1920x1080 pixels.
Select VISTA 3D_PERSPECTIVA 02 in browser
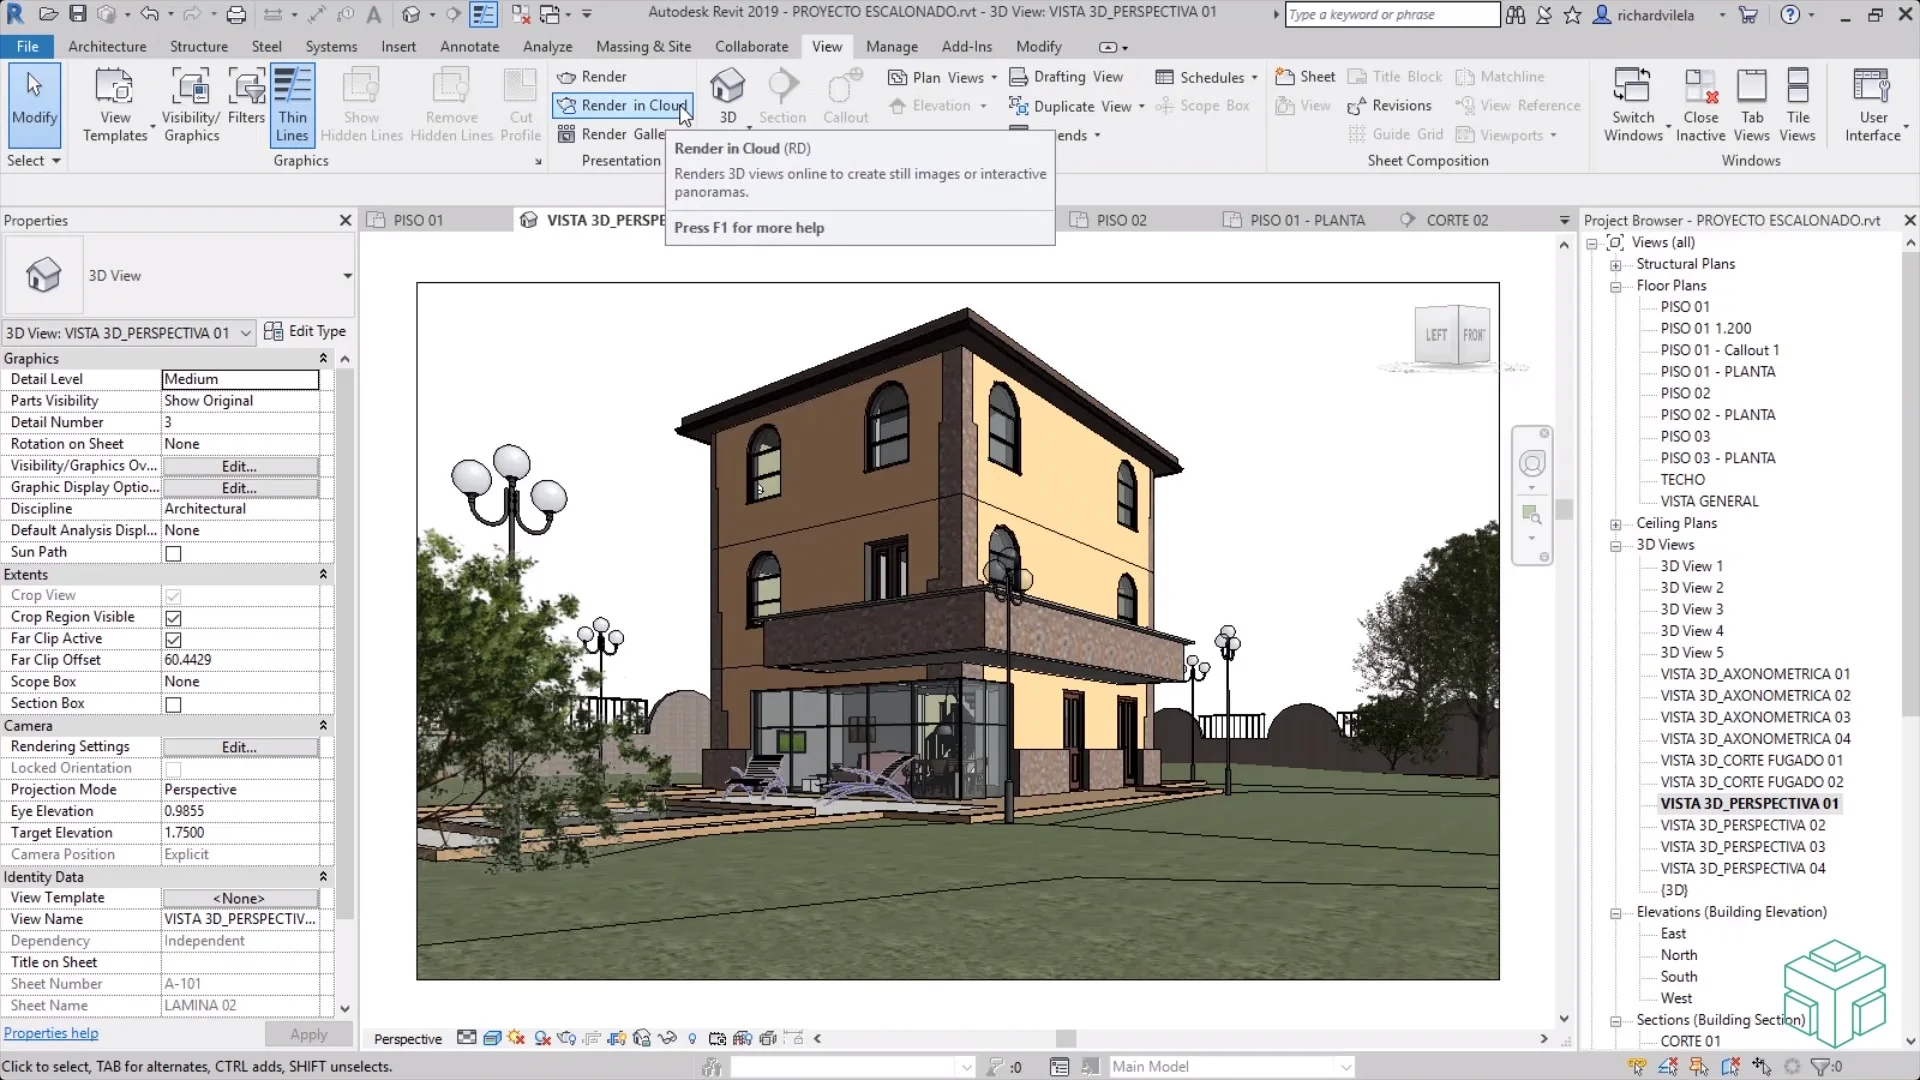pos(1743,824)
